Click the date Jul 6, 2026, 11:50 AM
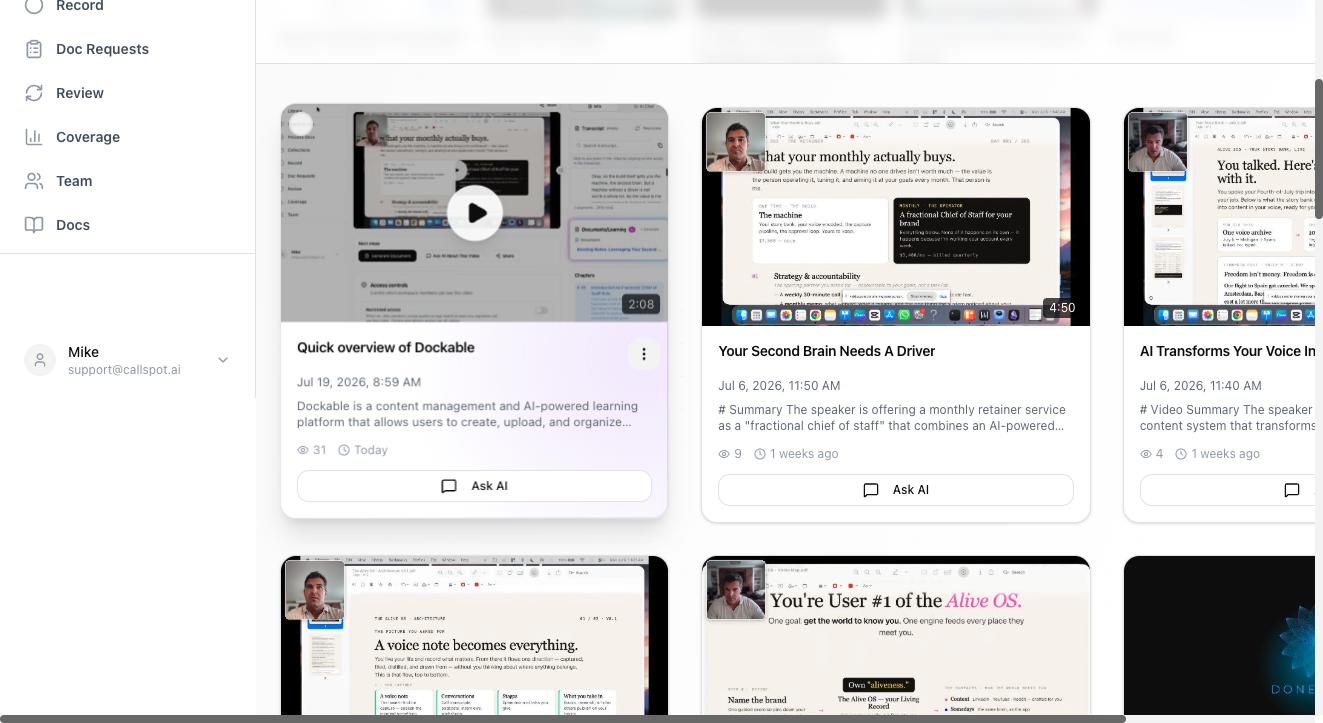Viewport: 1323px width, 723px height. coord(779,386)
